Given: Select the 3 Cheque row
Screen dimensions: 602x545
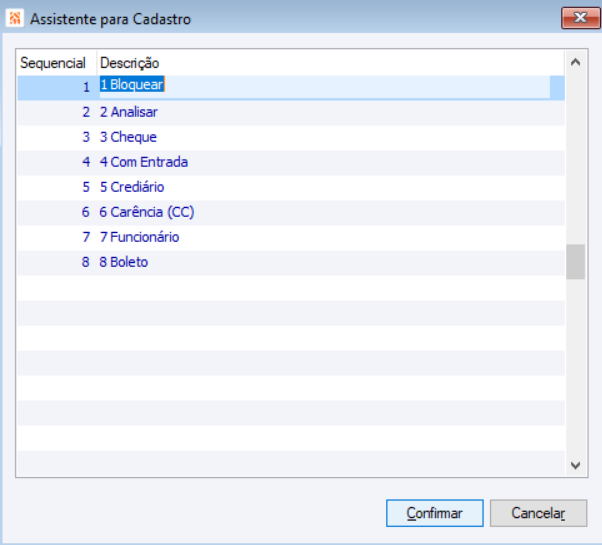Looking at the screenshot, I should [128, 137].
